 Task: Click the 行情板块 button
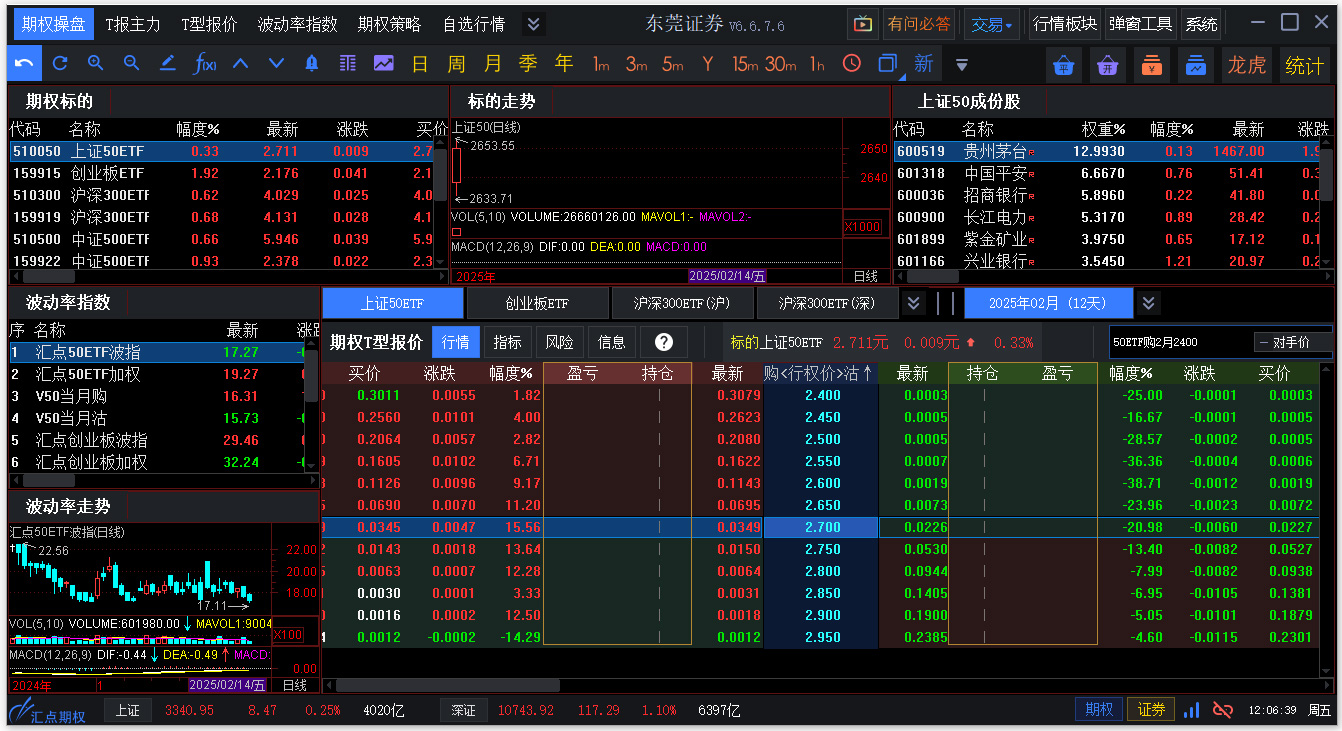pyautogui.click(x=1065, y=24)
